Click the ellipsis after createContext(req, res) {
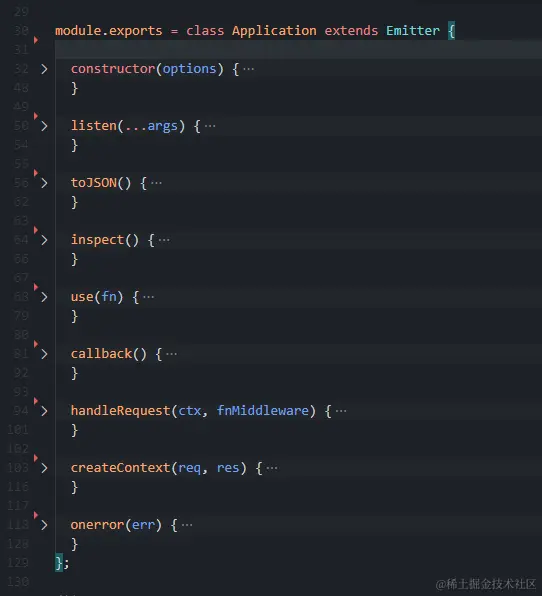Screen dimensions: 542x596 point(272,468)
